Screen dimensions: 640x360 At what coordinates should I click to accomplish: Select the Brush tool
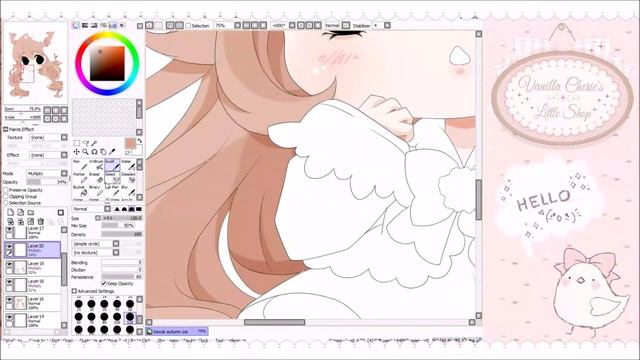tap(112, 165)
